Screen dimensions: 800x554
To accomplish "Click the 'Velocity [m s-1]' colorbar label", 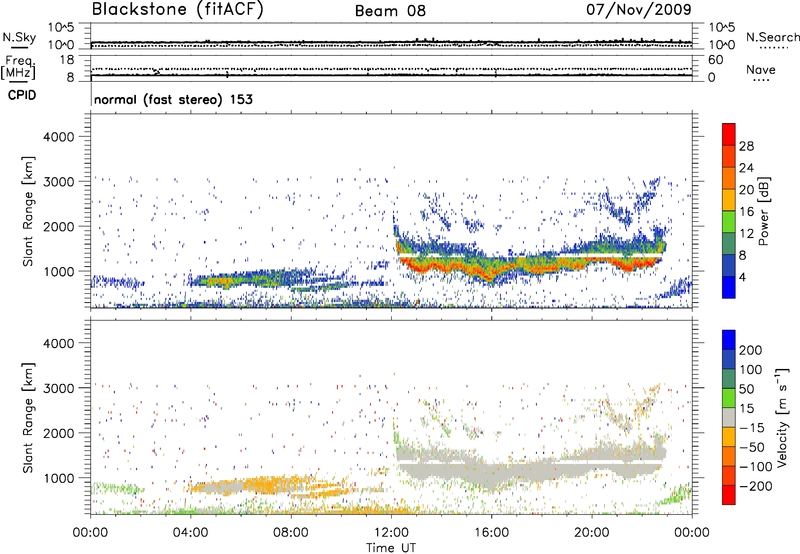I will (x=783, y=417).
